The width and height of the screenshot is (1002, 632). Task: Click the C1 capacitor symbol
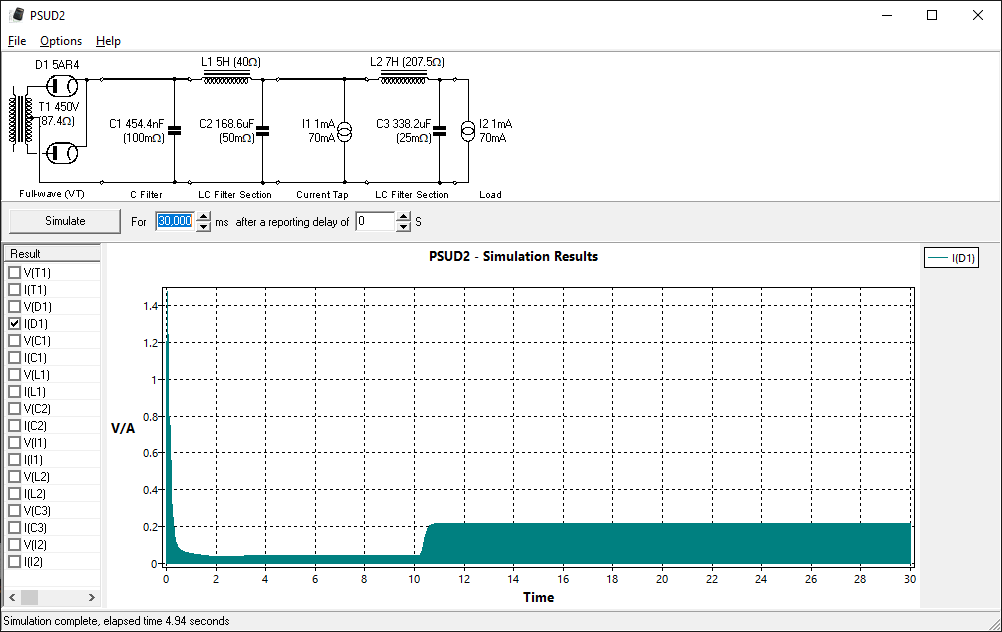[x=174, y=130]
